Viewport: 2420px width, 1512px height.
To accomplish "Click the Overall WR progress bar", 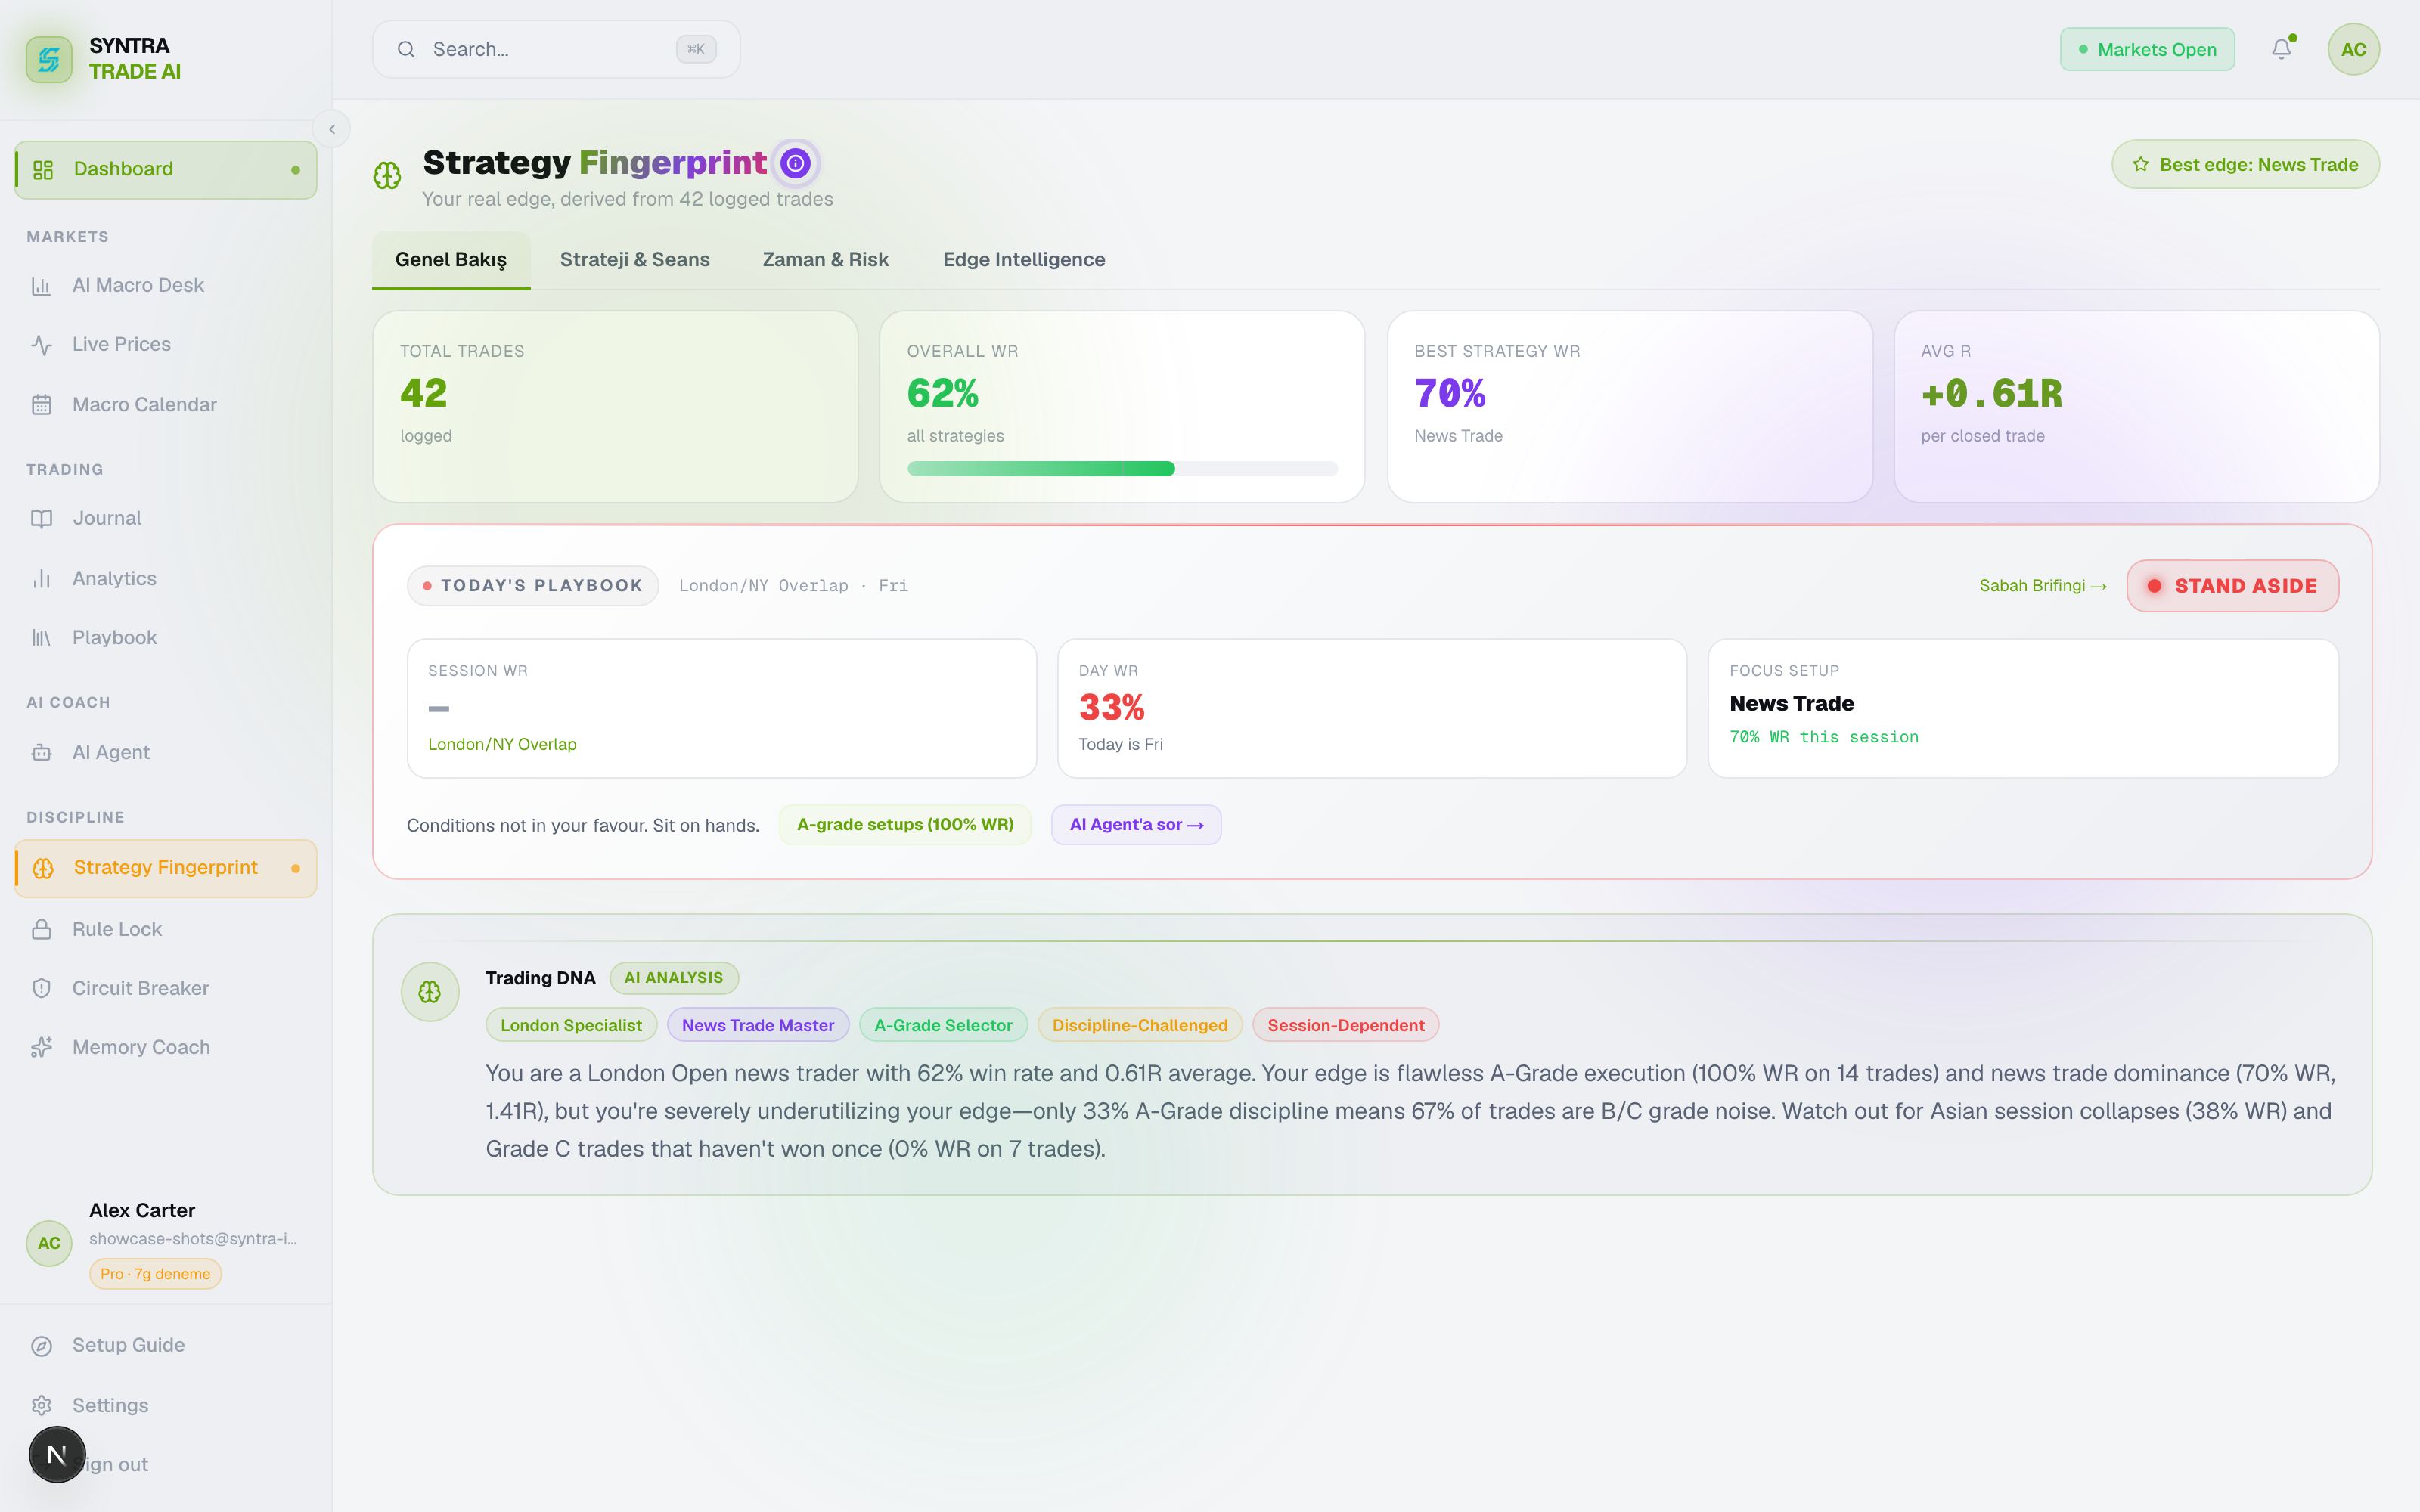I will tap(1122, 469).
